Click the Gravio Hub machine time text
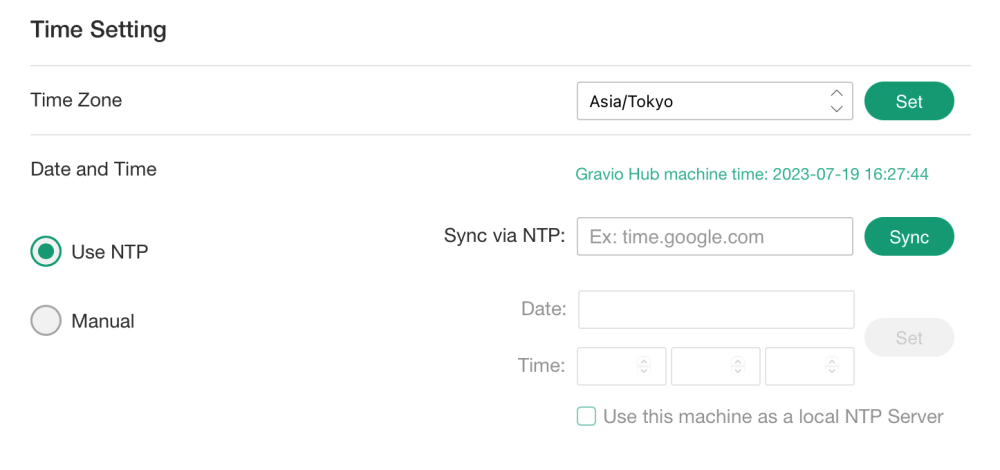1000x470 pixels. pos(752,174)
